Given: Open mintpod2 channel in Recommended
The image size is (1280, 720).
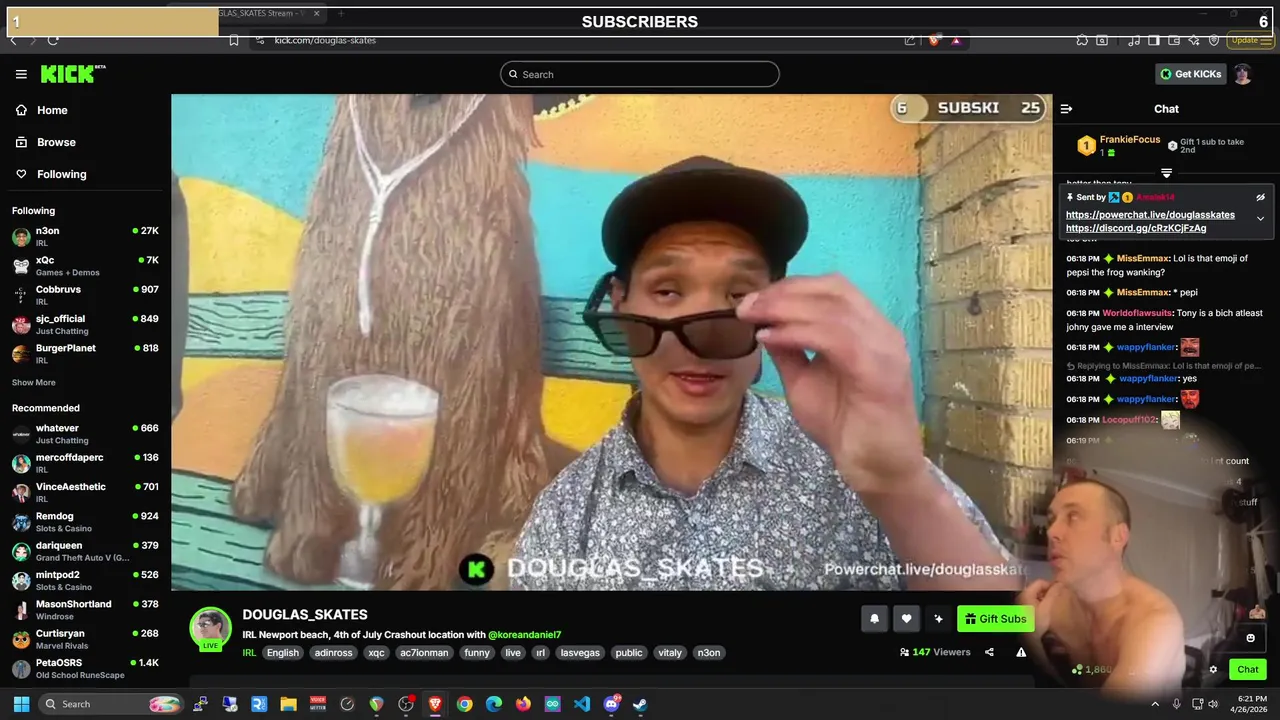Looking at the screenshot, I should point(85,580).
